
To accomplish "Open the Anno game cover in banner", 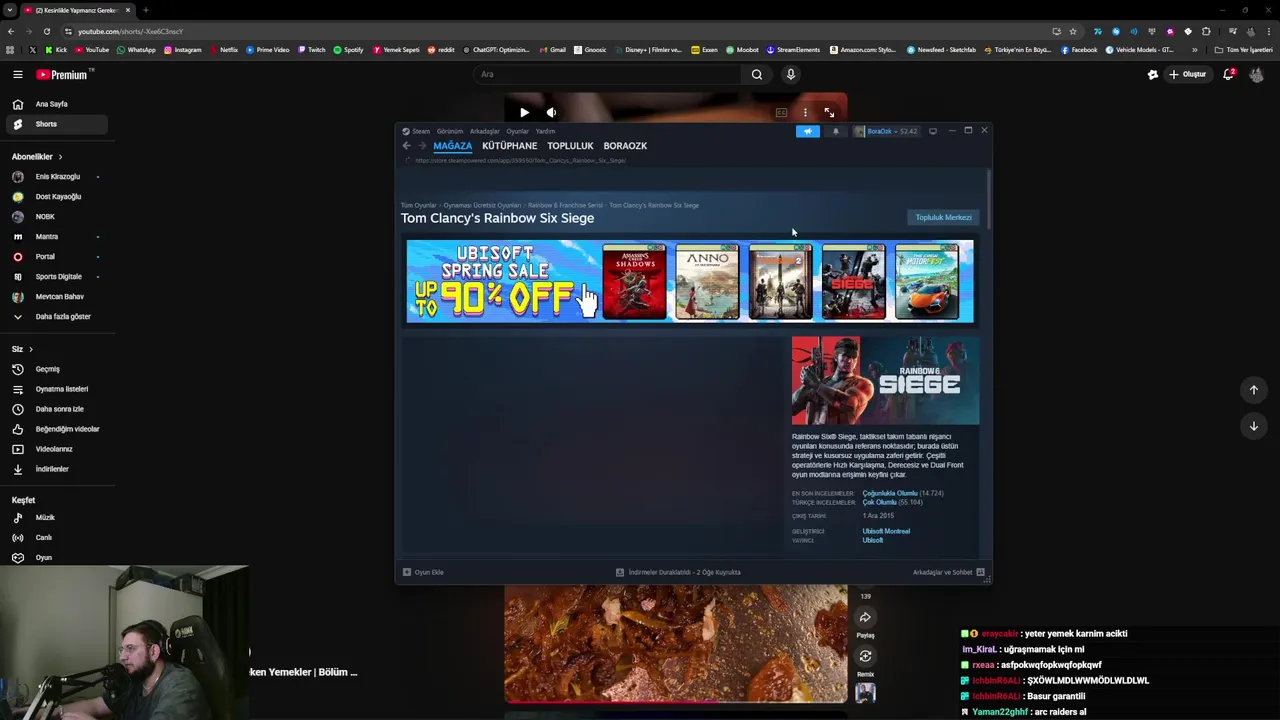I will [707, 281].
